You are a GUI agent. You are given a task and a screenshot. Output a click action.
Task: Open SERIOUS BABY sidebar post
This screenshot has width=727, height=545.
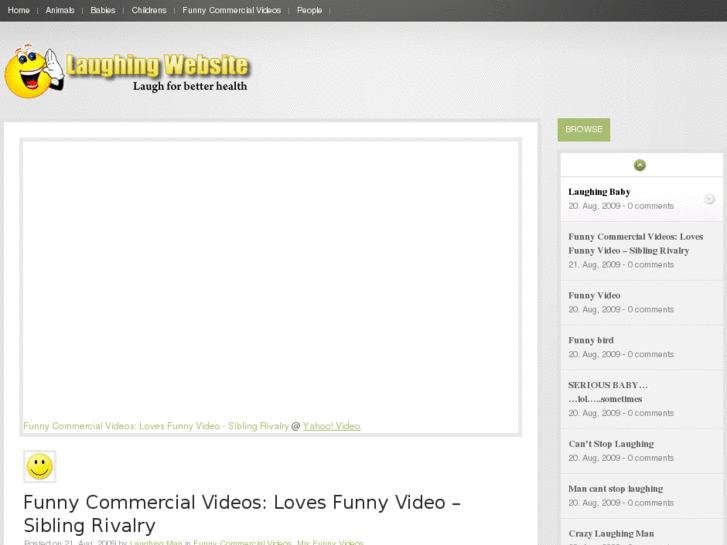tap(608, 392)
